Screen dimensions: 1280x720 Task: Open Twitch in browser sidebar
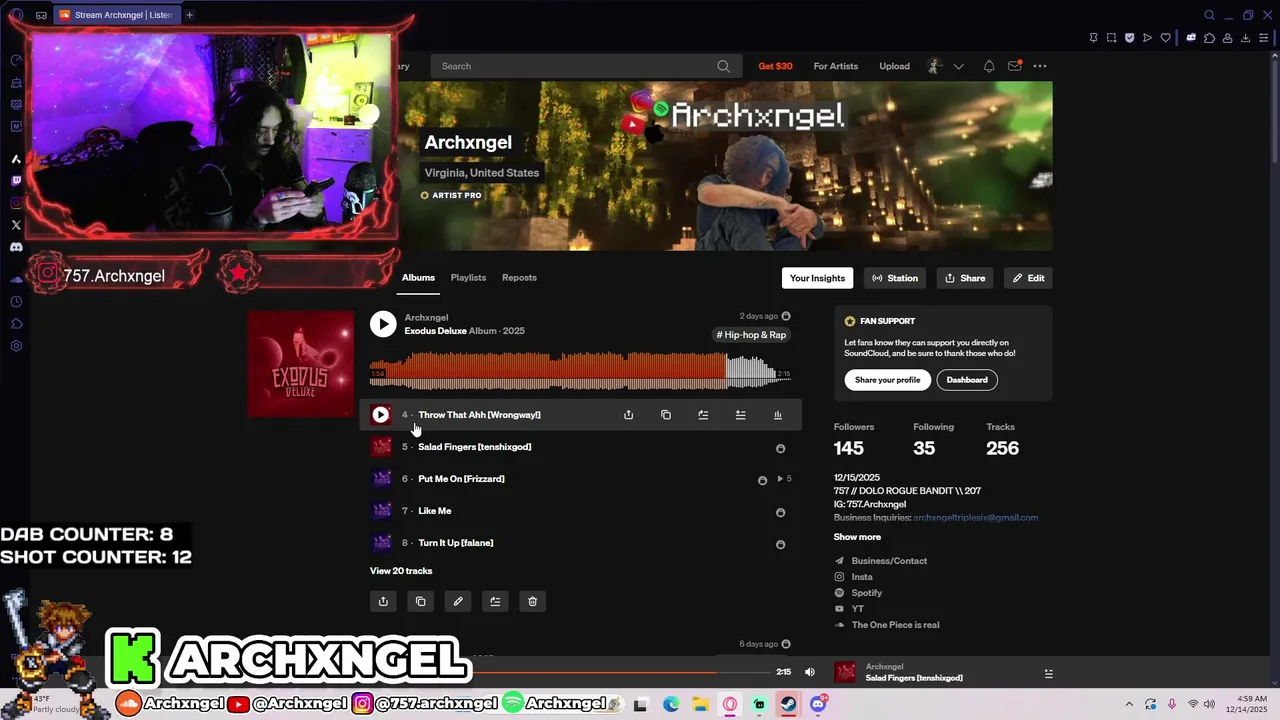point(16,181)
